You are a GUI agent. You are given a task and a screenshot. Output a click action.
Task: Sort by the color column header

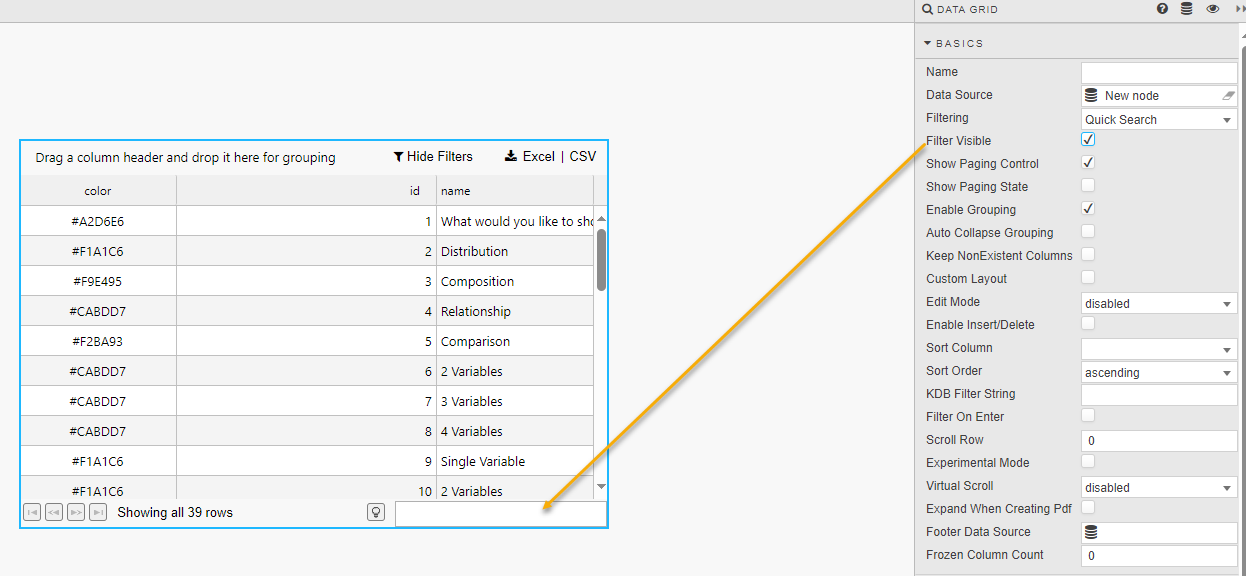click(x=98, y=191)
